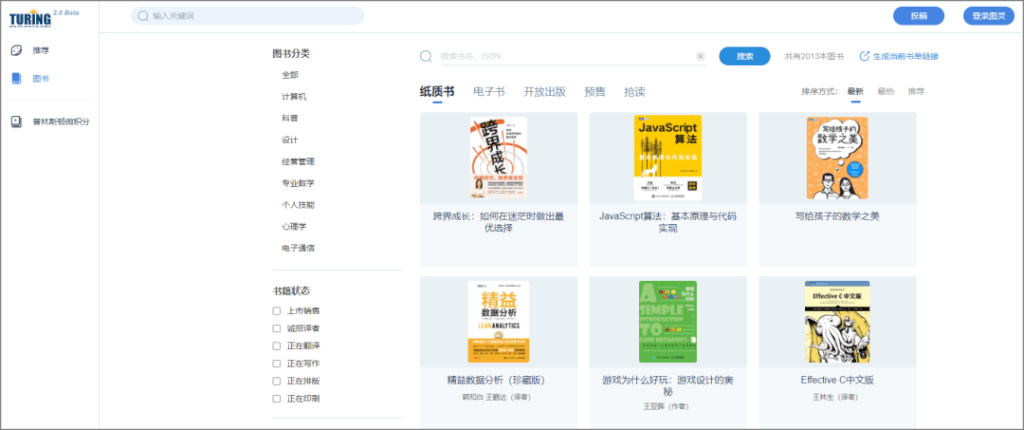Check the 正在写作 checkbox
Viewport: 1024px width, 430px height.
coord(277,363)
